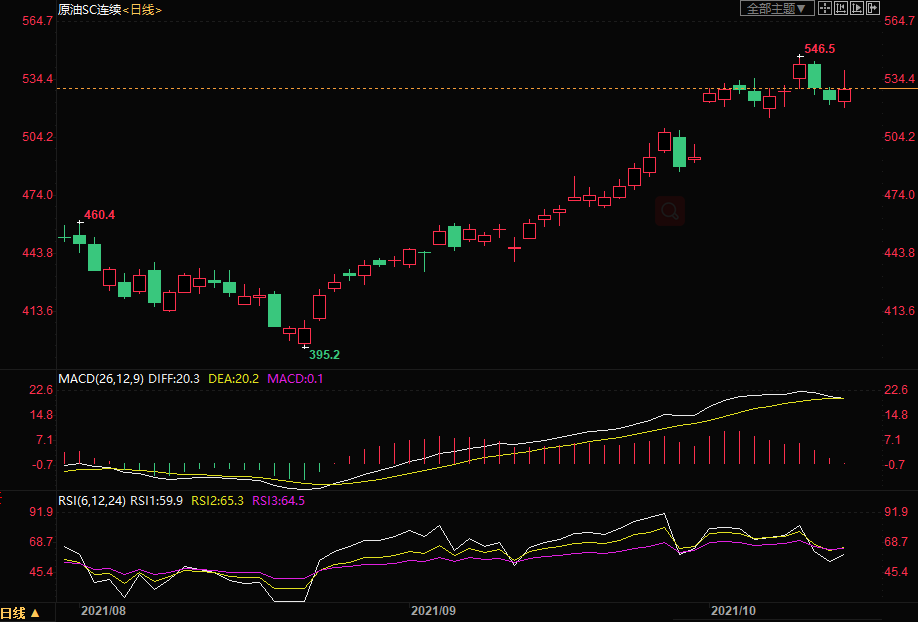Click the RSI(6,12,24) indicator label
918x622 pixels.
pyautogui.click(x=92, y=500)
